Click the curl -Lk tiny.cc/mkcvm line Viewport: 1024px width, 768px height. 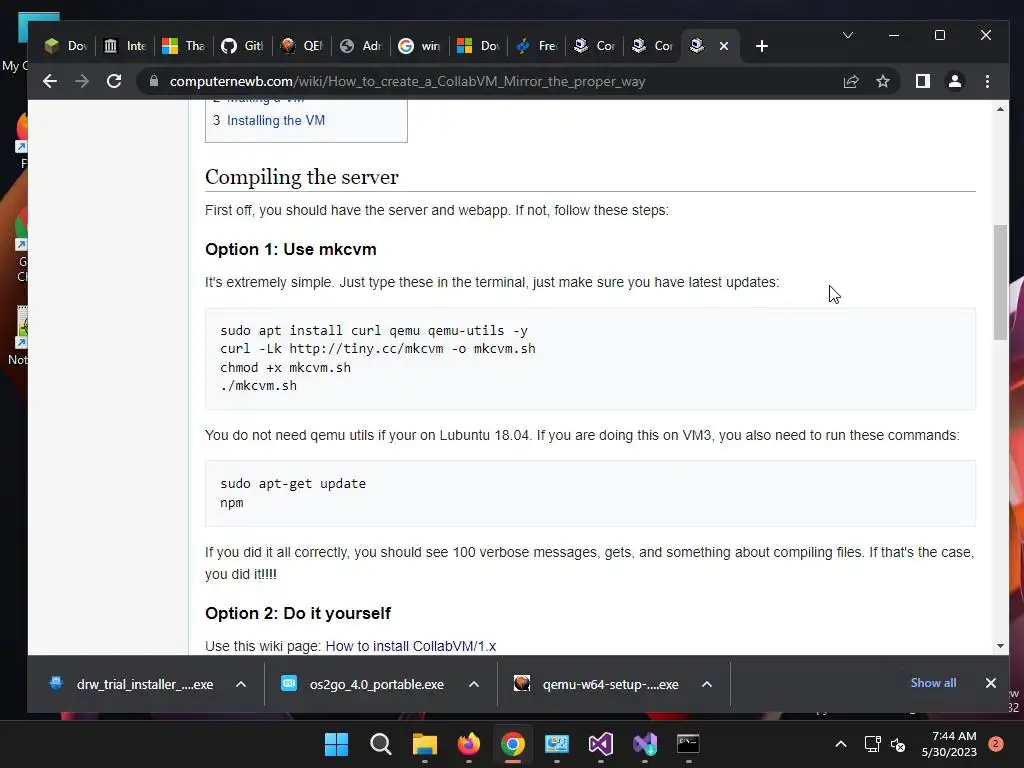[378, 349]
